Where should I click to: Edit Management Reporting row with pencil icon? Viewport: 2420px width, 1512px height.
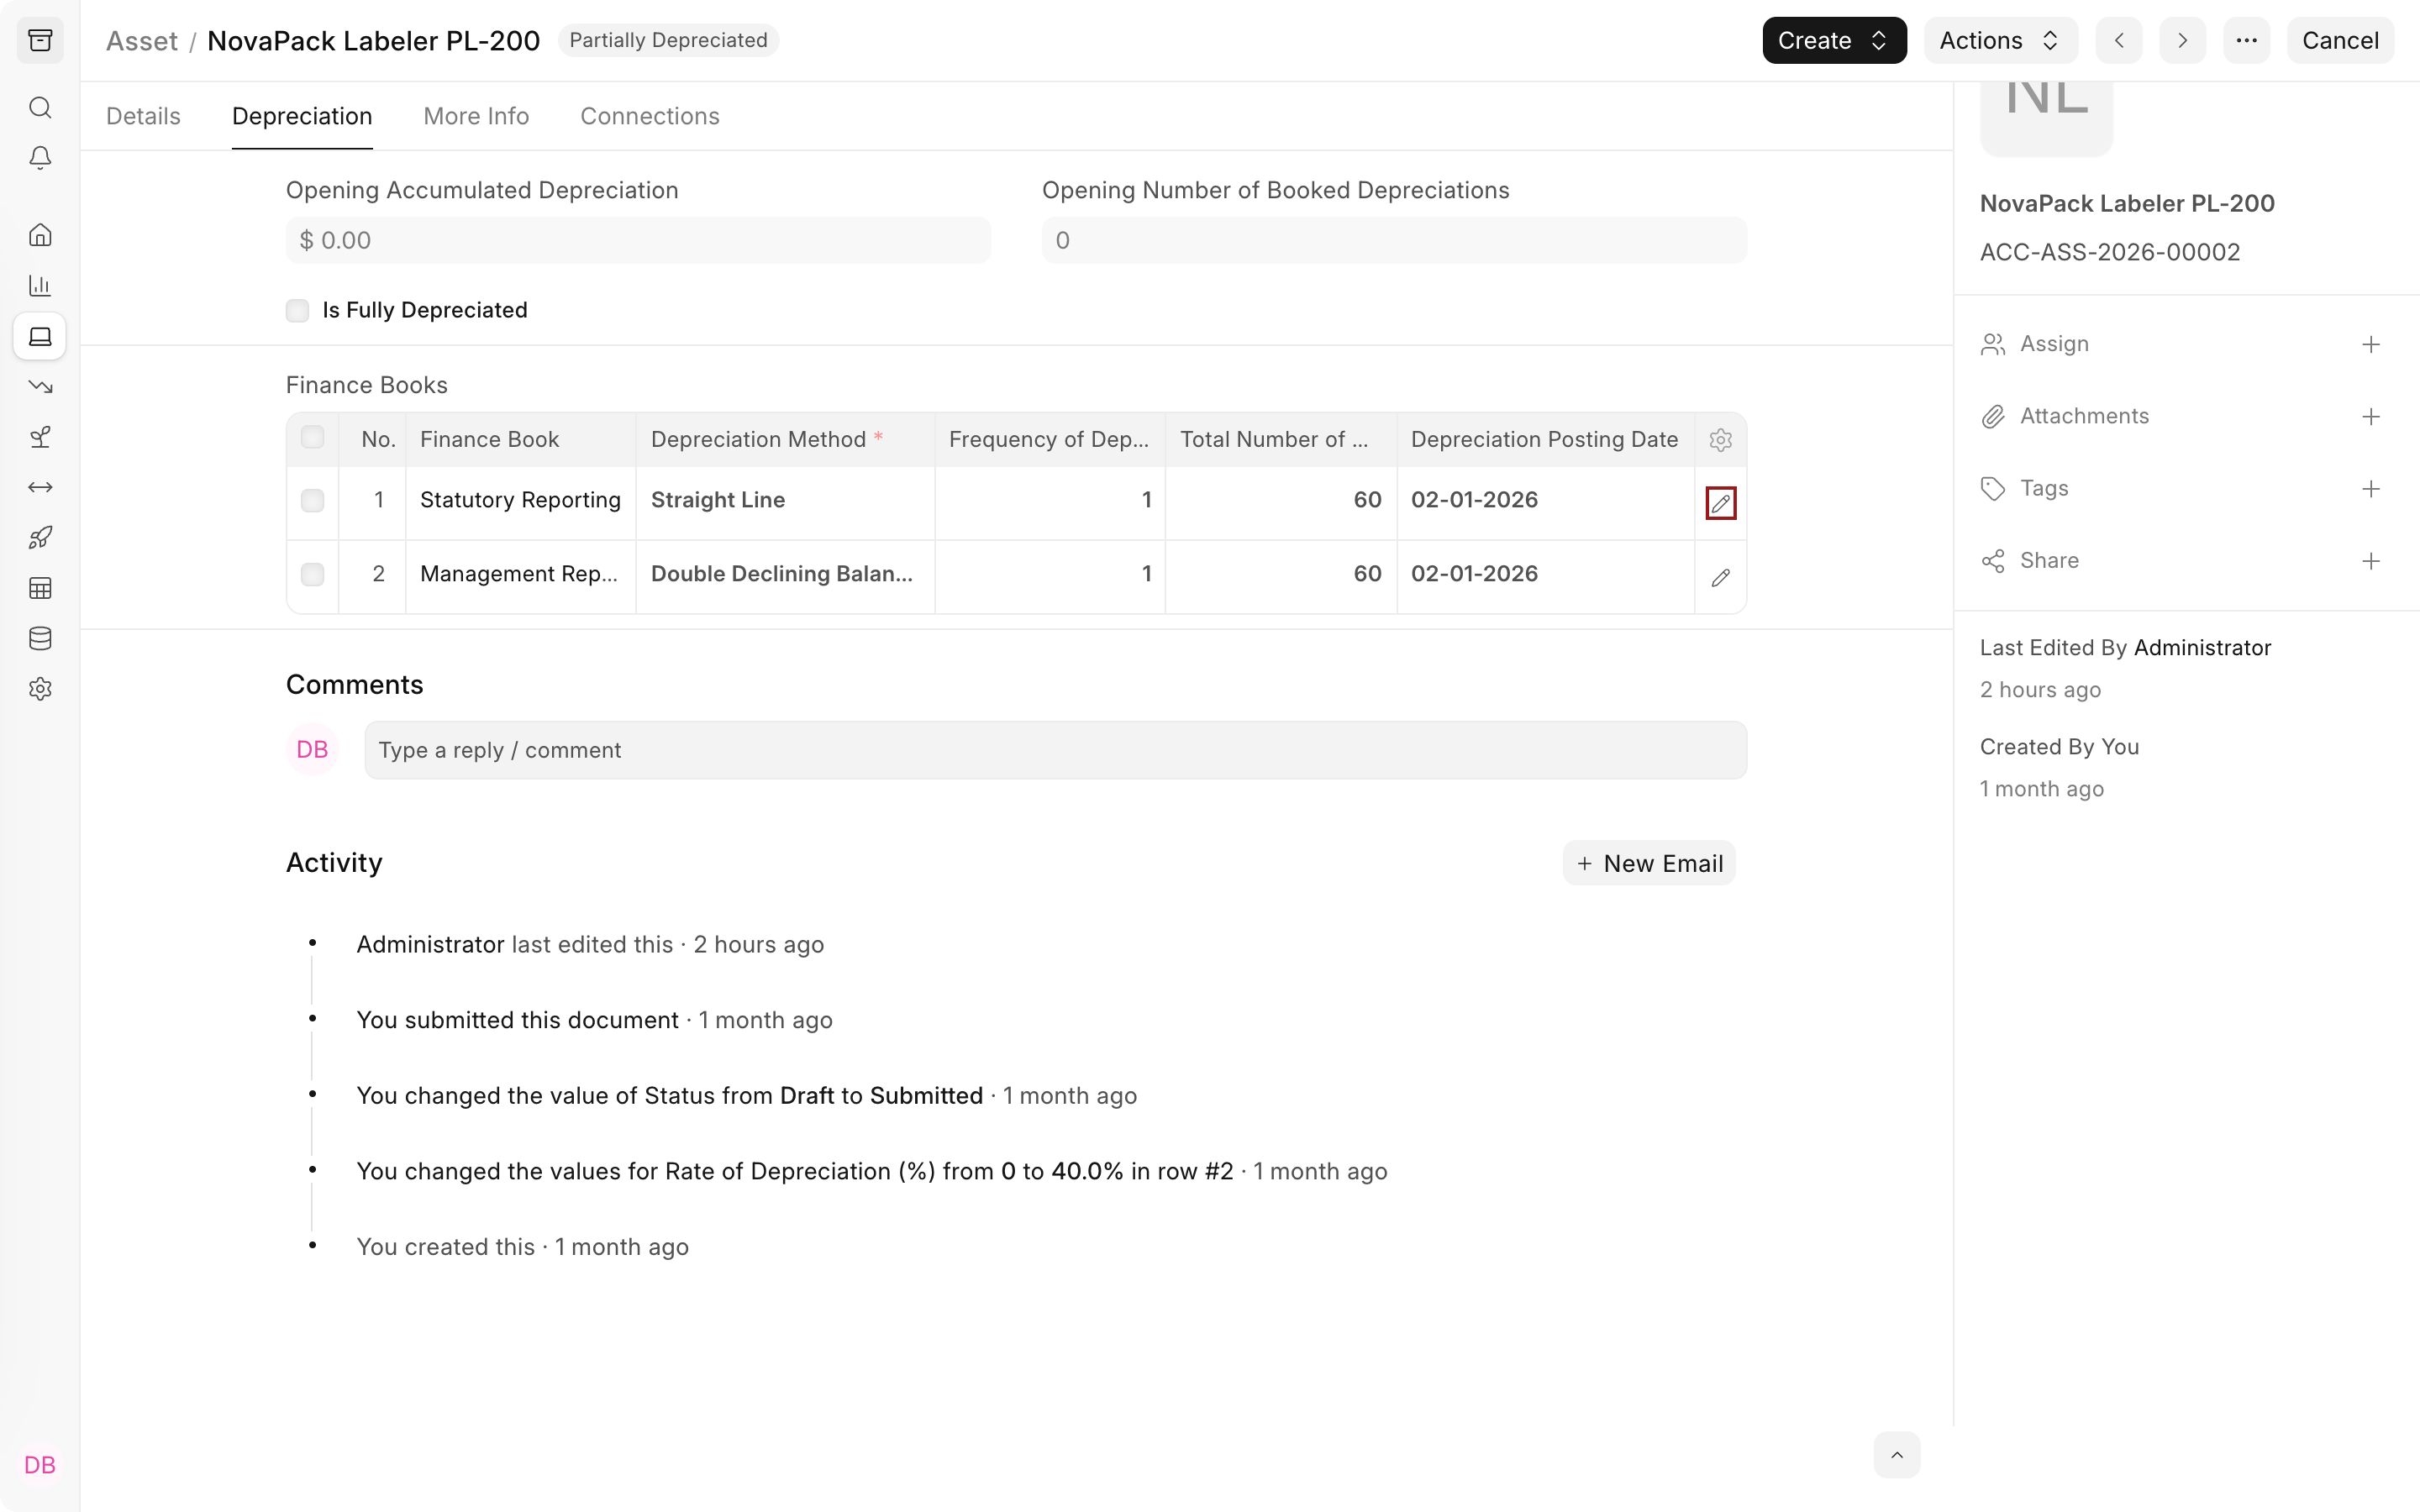(x=1720, y=577)
